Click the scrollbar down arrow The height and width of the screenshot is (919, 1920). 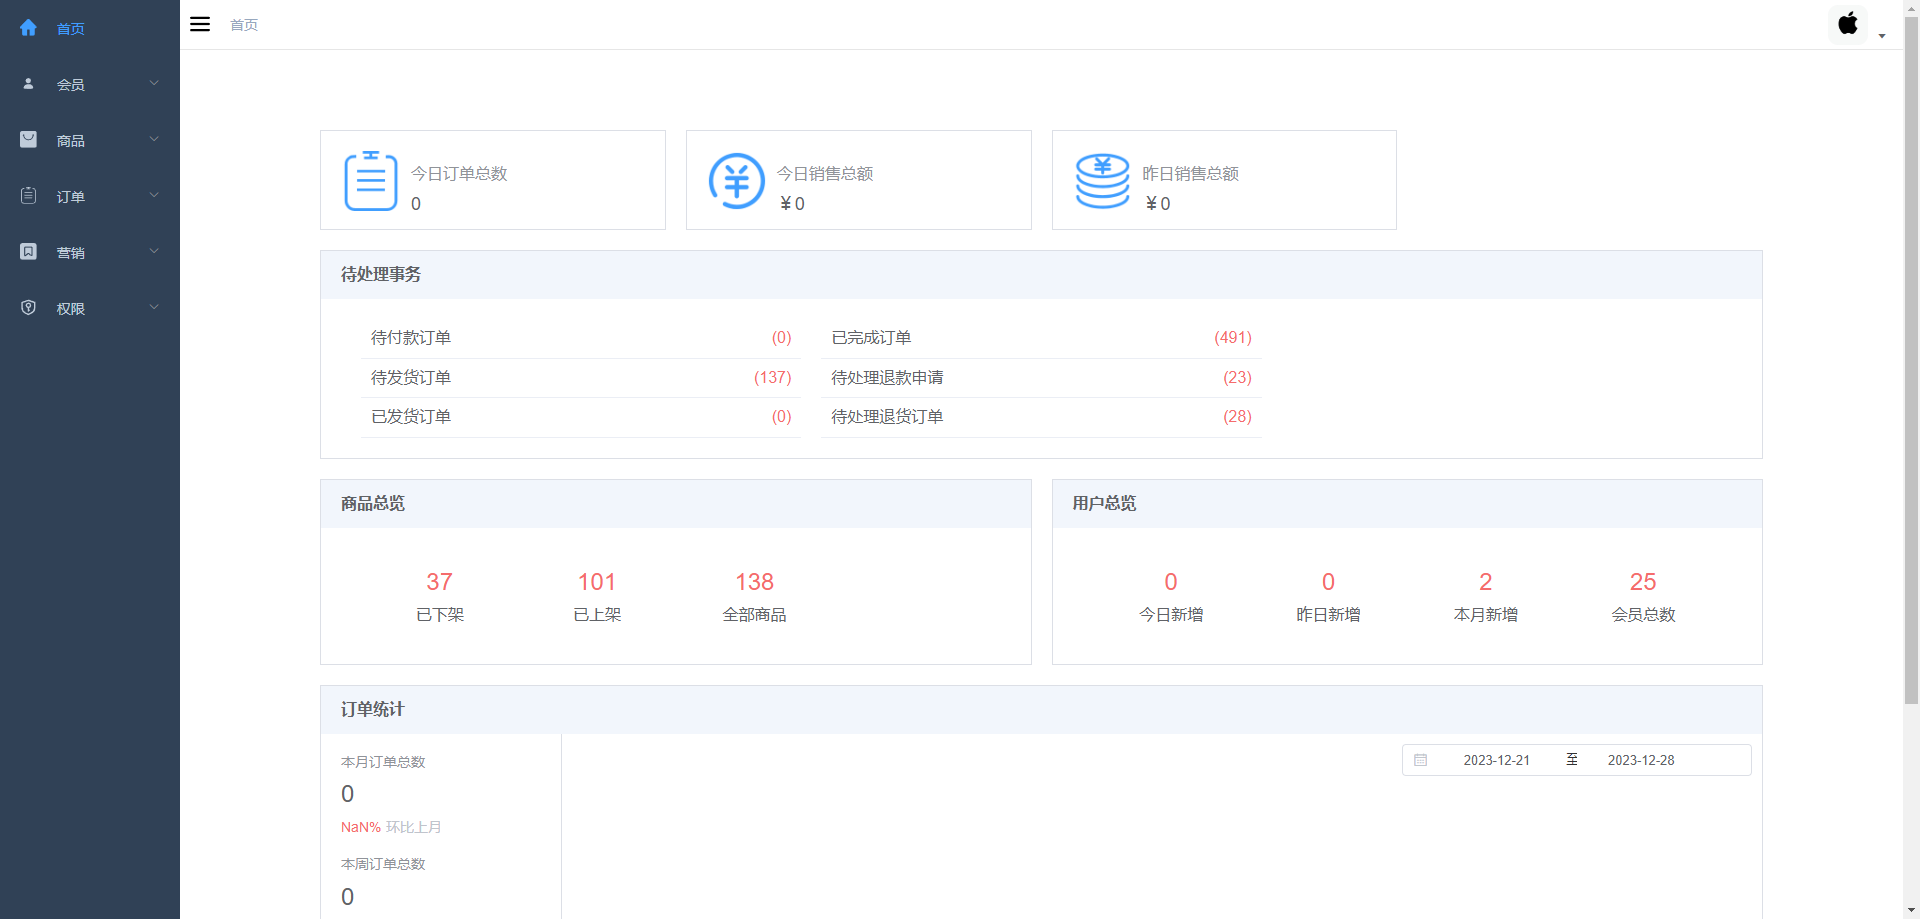point(1911,910)
